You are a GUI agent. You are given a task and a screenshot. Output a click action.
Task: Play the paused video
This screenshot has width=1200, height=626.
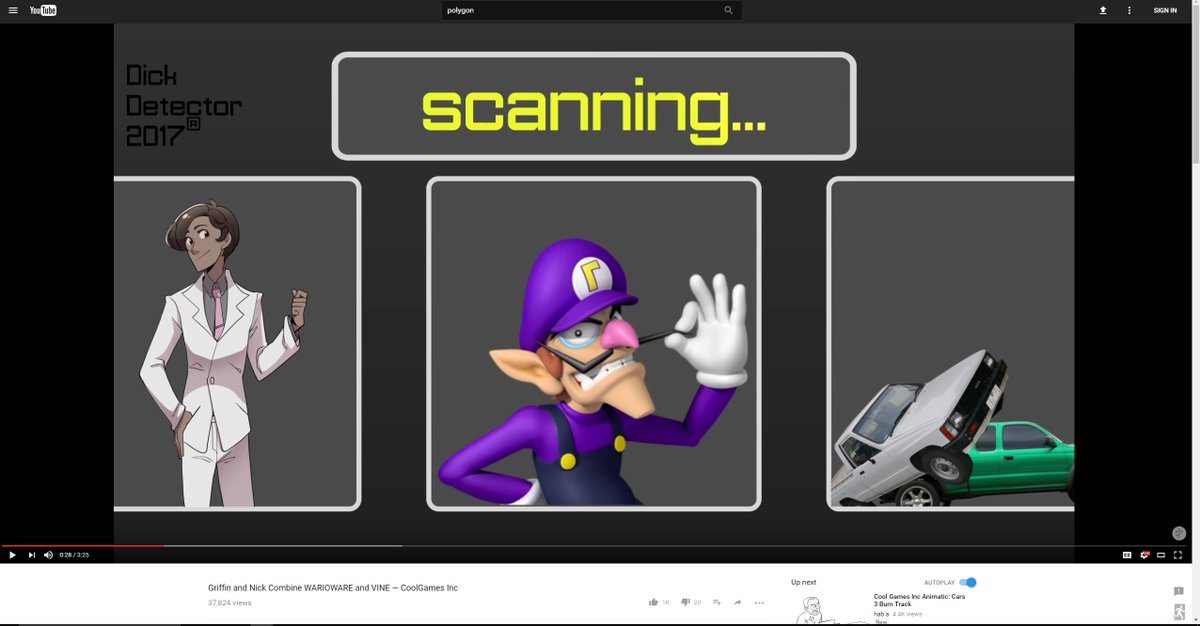13,555
